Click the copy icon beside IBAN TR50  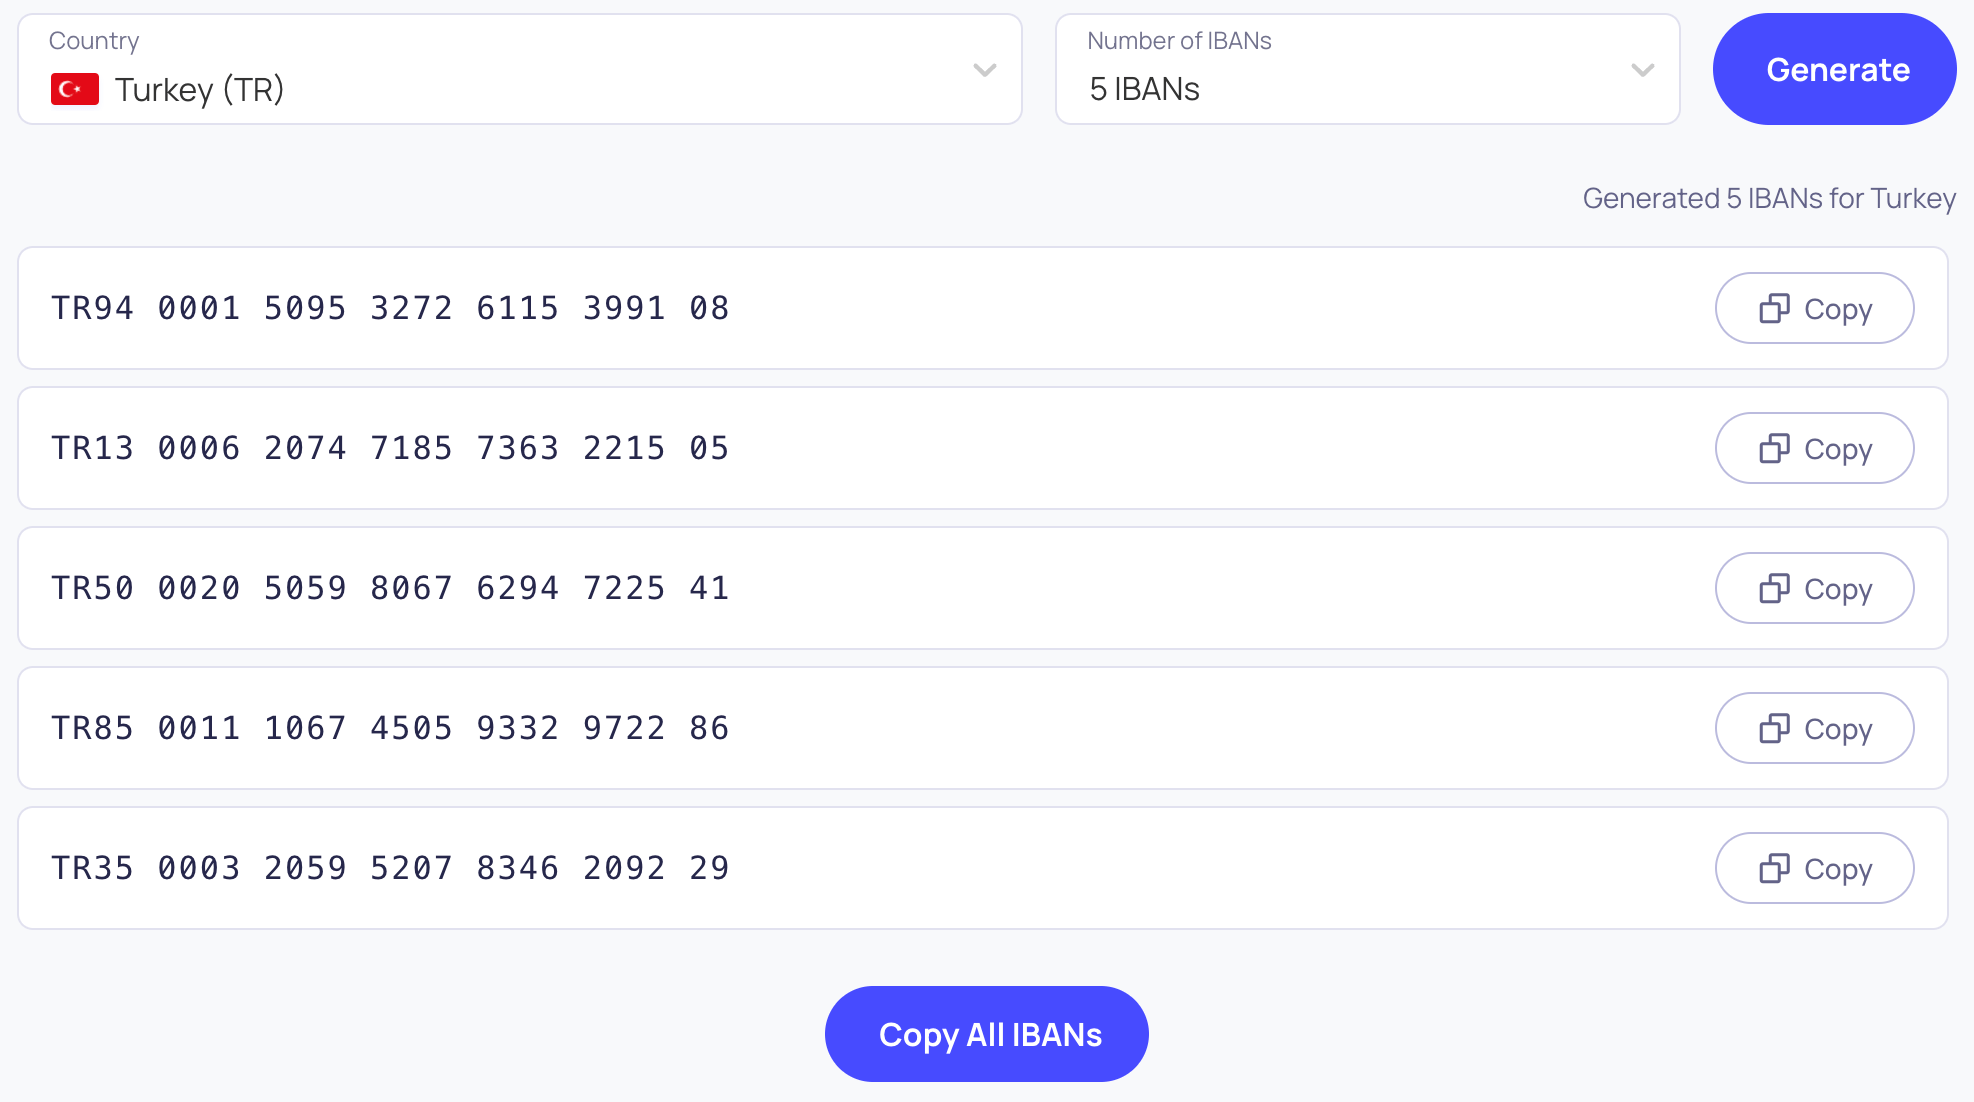tap(1774, 588)
